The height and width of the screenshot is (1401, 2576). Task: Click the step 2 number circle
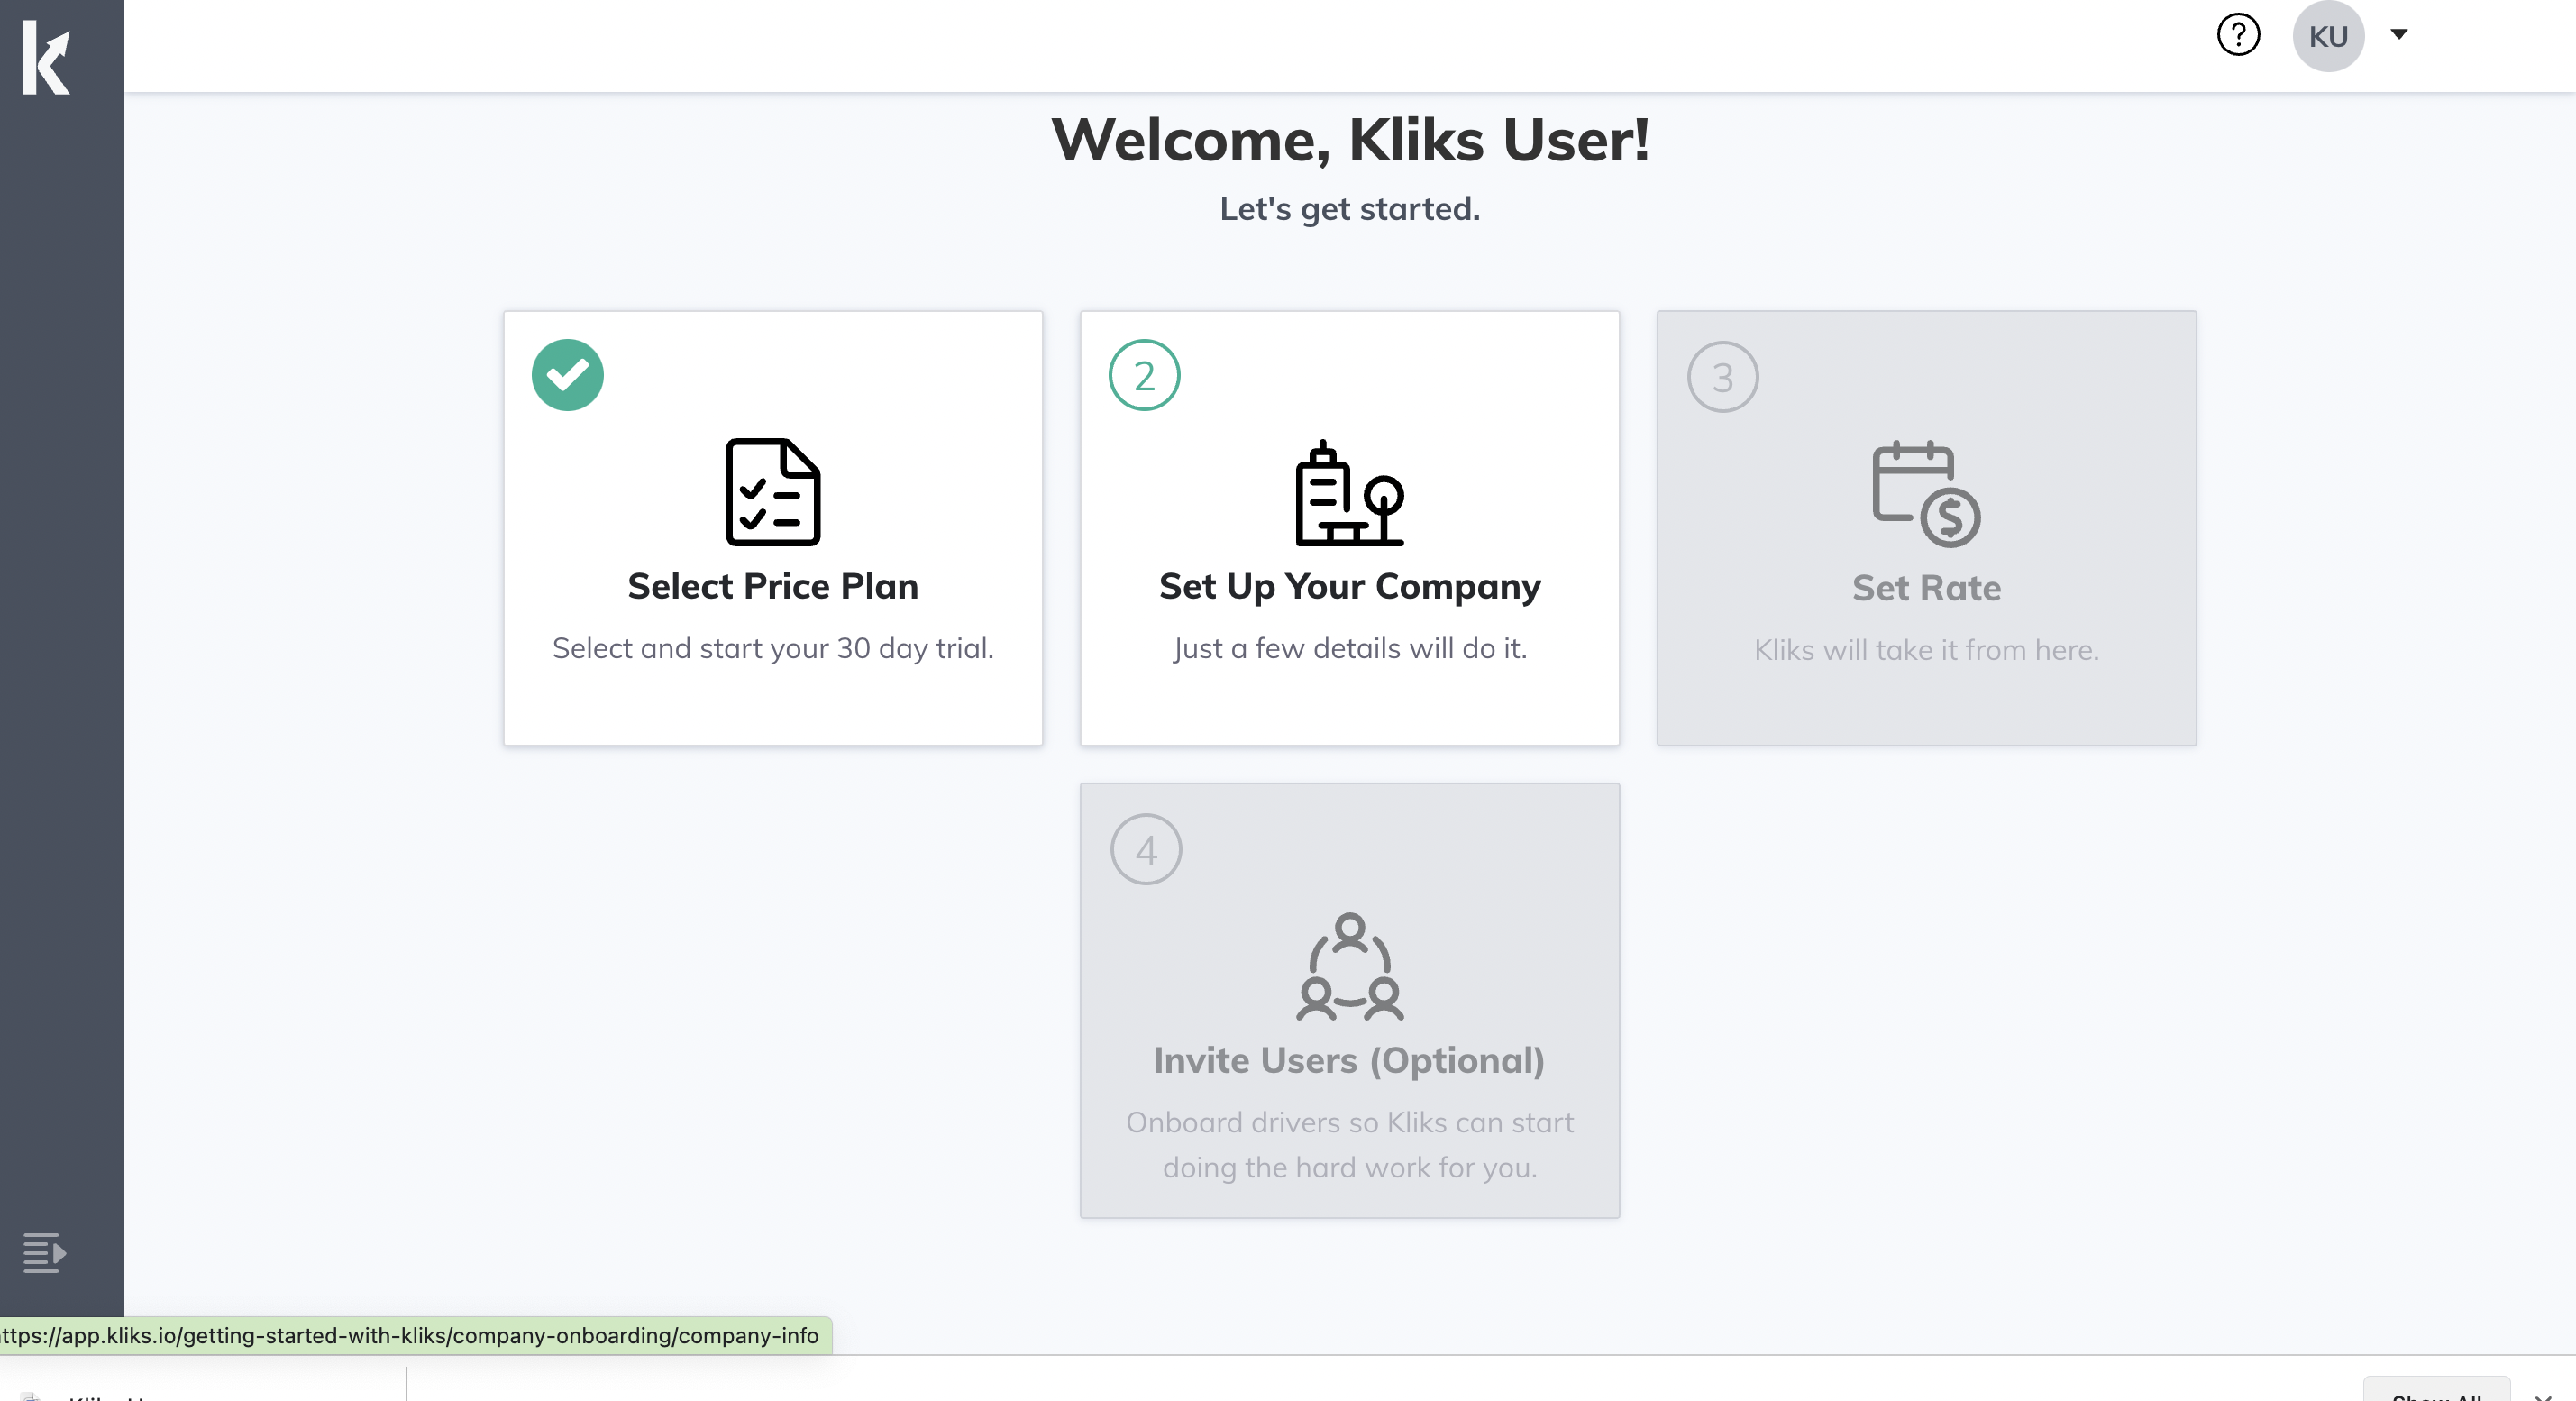point(1144,375)
